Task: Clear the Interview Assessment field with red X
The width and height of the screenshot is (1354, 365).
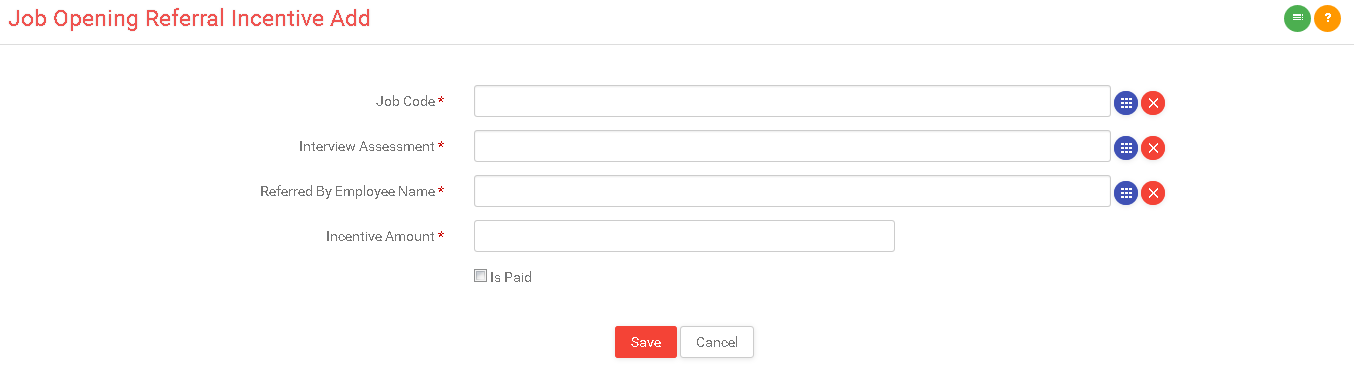Action: (1153, 148)
